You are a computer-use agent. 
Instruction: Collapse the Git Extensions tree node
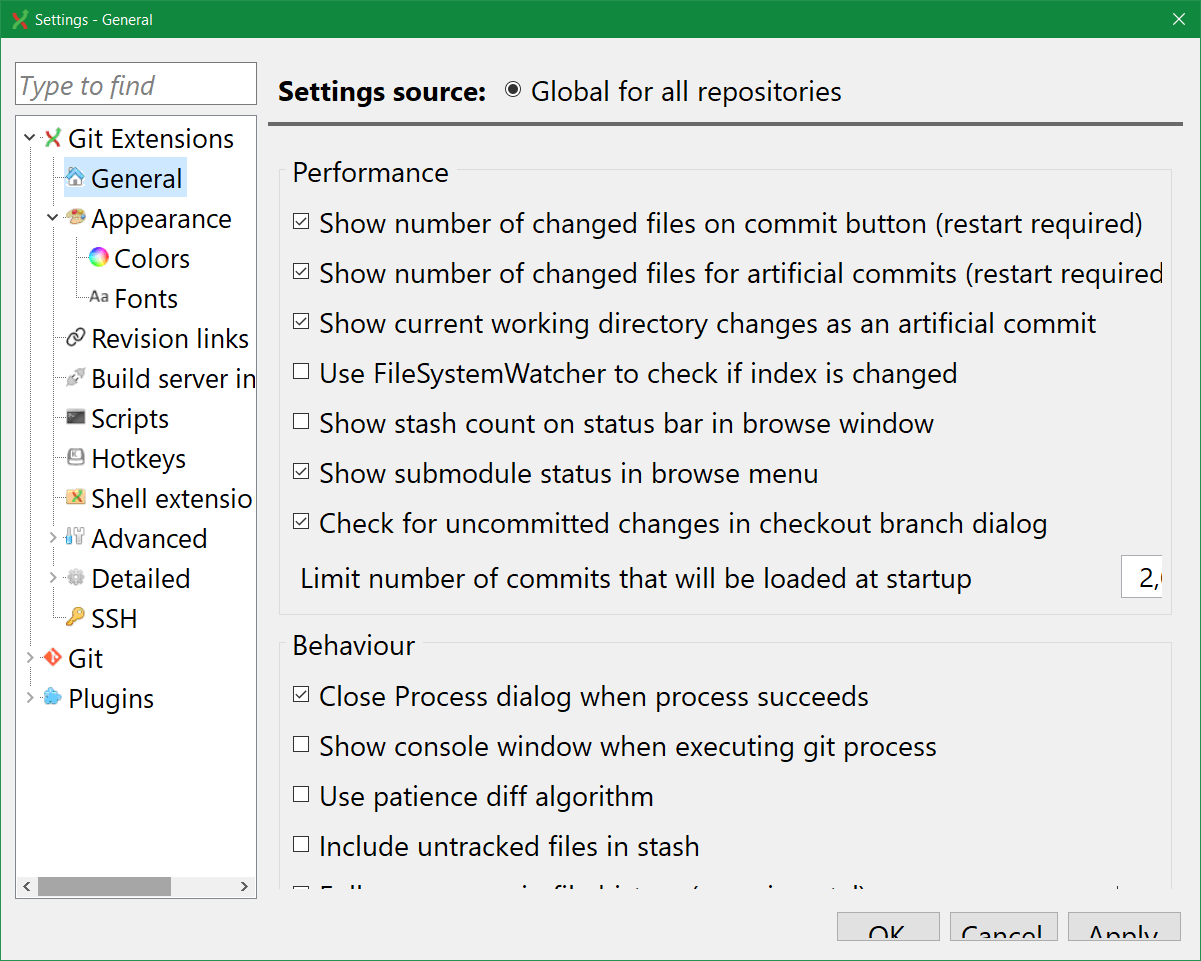[30, 138]
